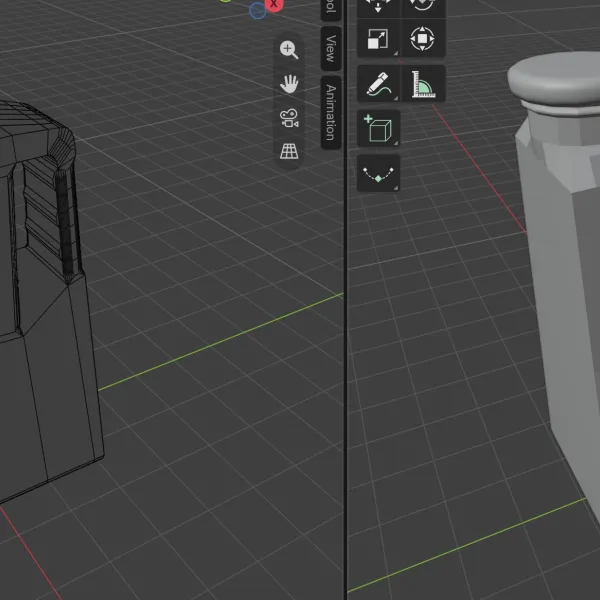Select the Insert Blank Keyframe tool
600x600 pixels.
pos(378,173)
